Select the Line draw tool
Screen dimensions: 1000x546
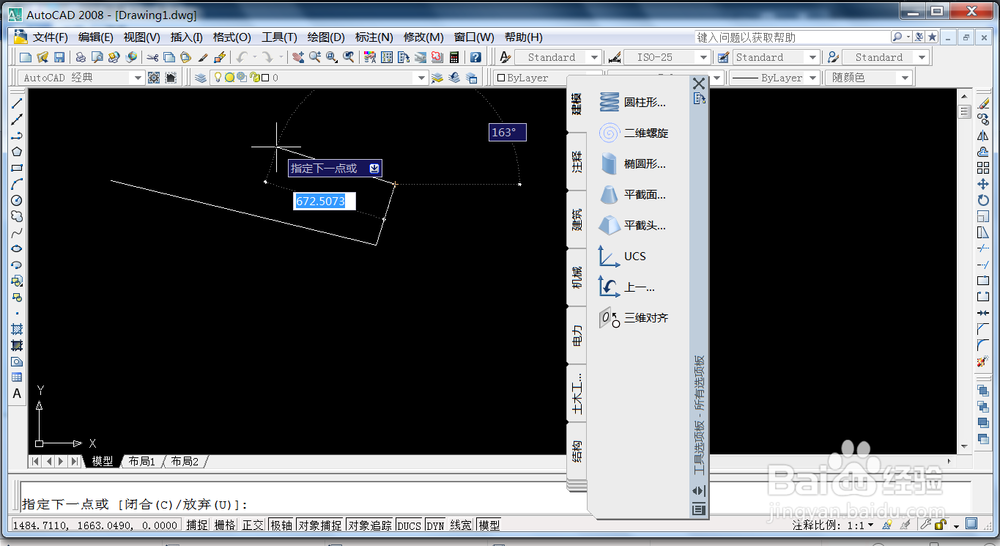(17, 103)
